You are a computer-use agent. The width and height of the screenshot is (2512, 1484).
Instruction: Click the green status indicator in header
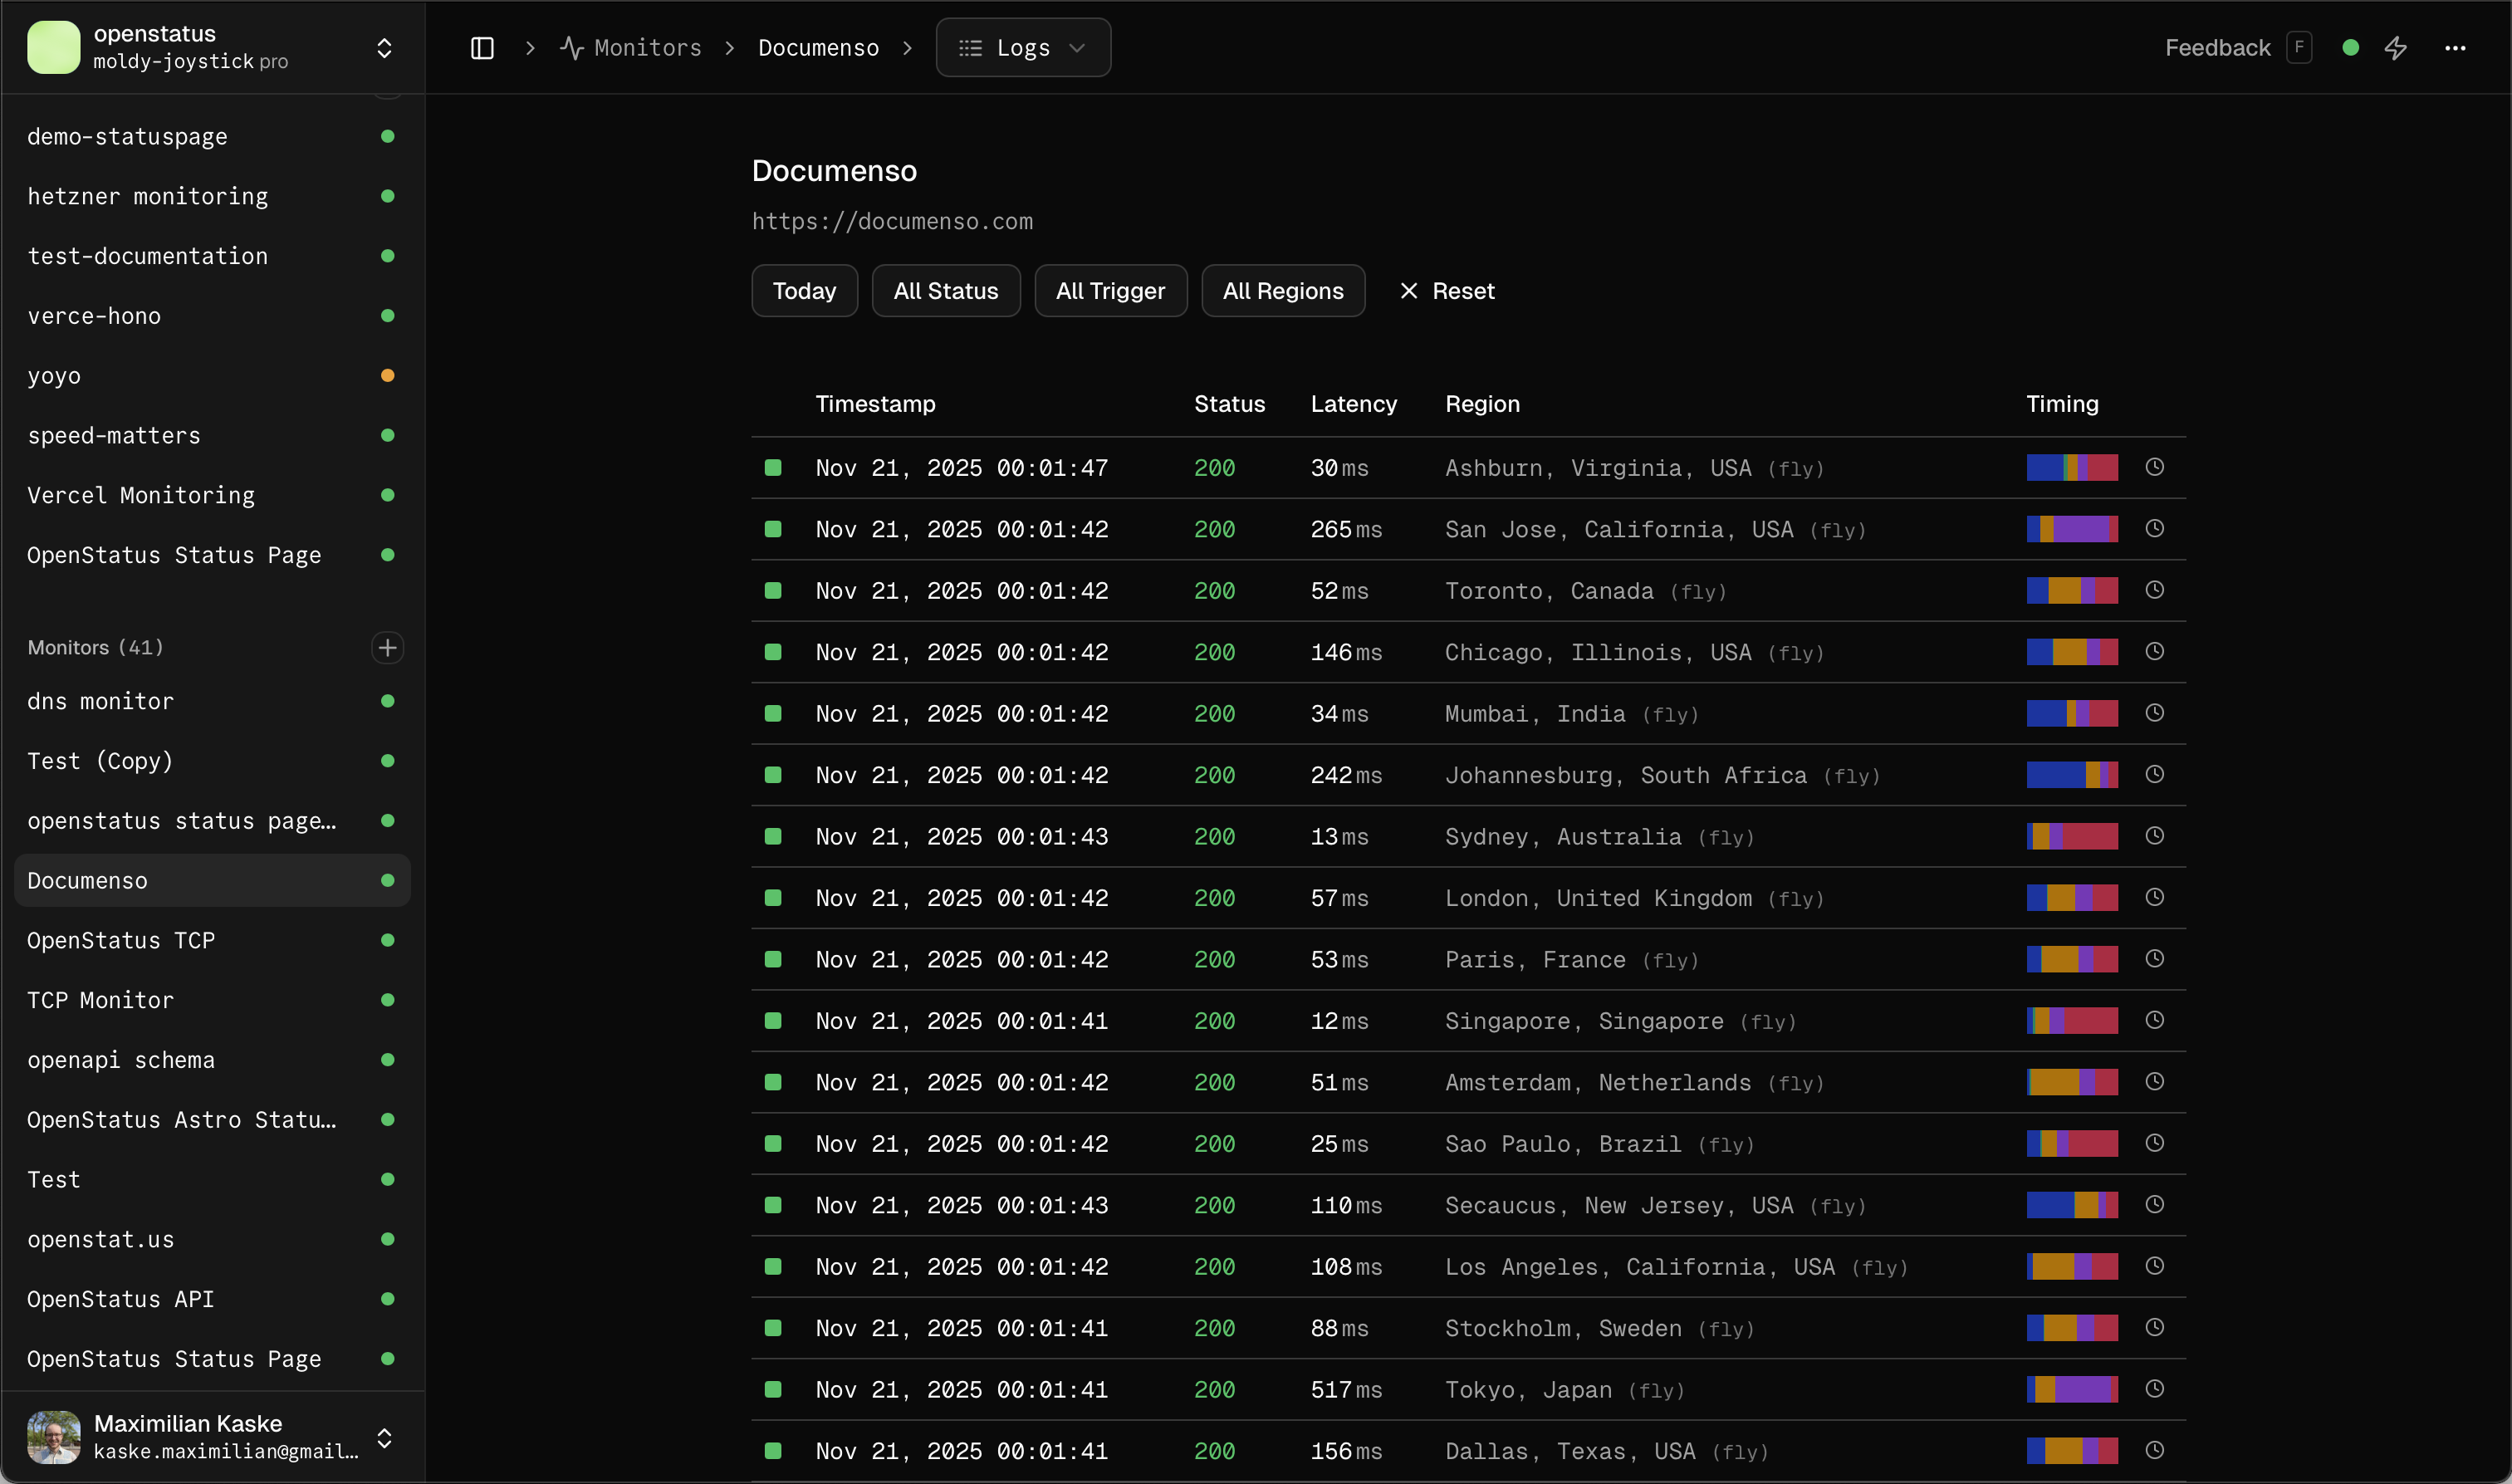[2350, 47]
